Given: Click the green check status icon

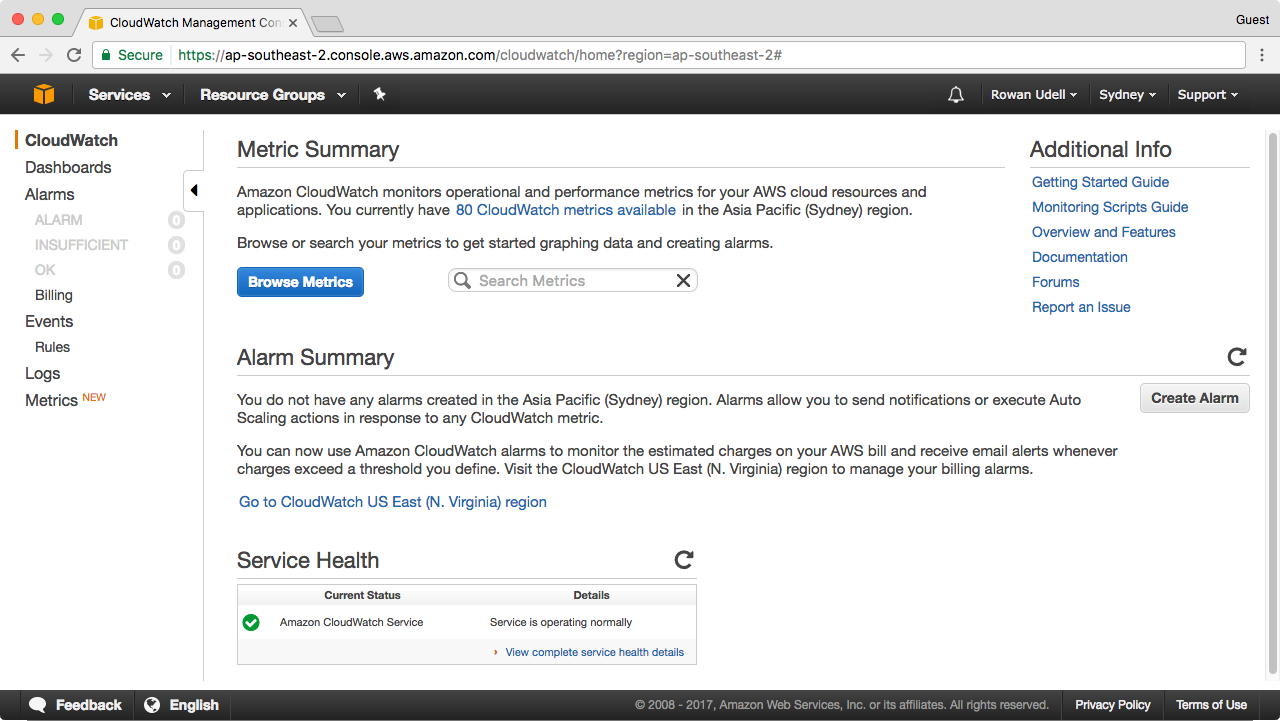Looking at the screenshot, I should [251, 622].
